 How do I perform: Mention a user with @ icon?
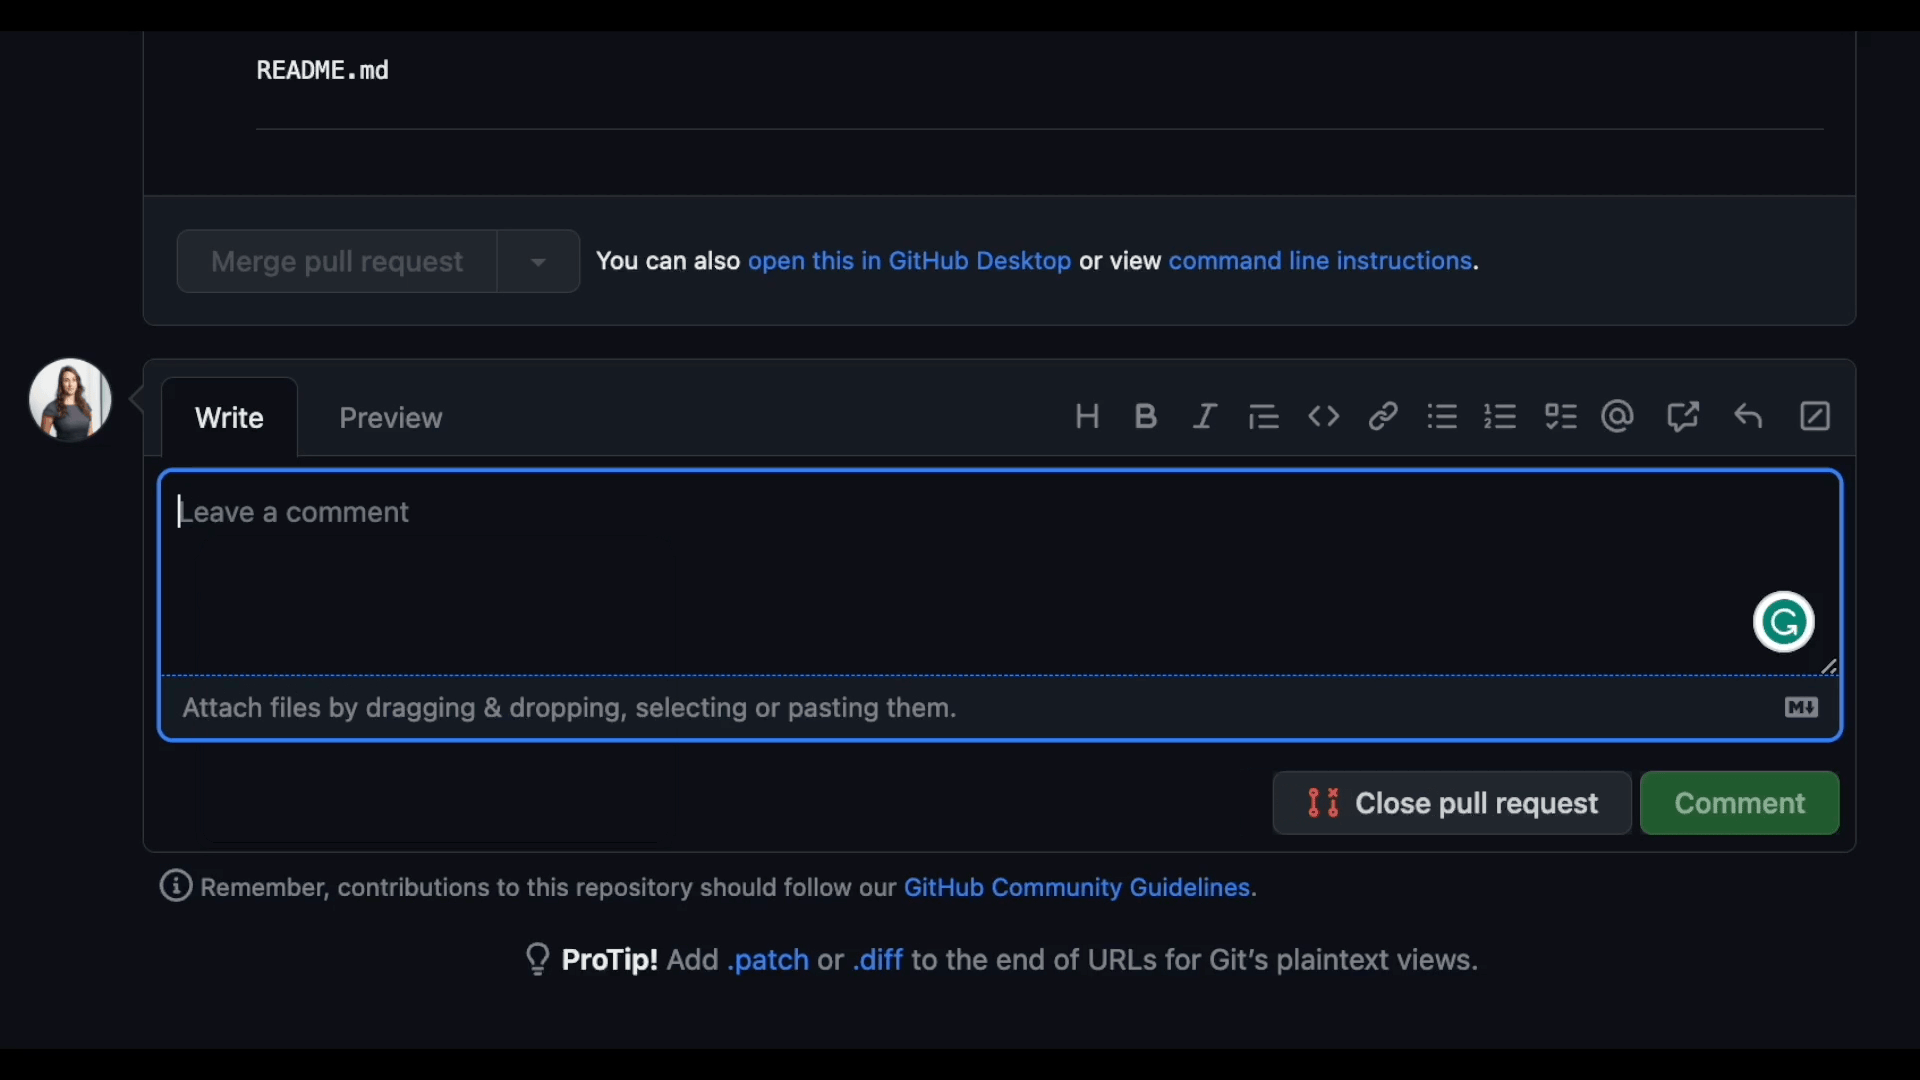tap(1617, 416)
